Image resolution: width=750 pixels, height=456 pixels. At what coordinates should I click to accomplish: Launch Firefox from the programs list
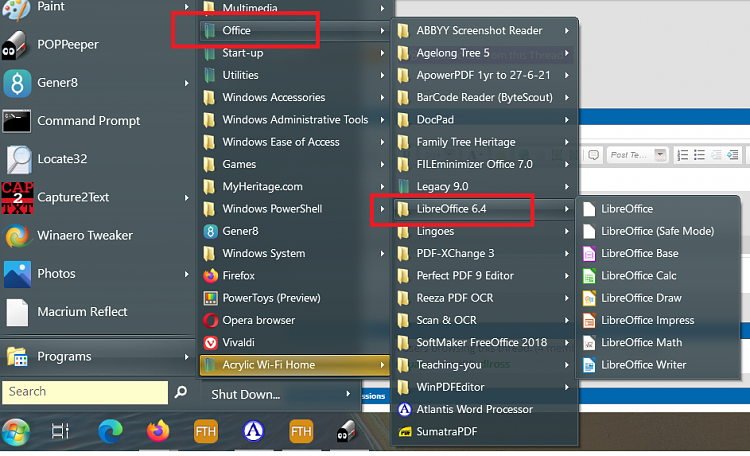(x=294, y=276)
